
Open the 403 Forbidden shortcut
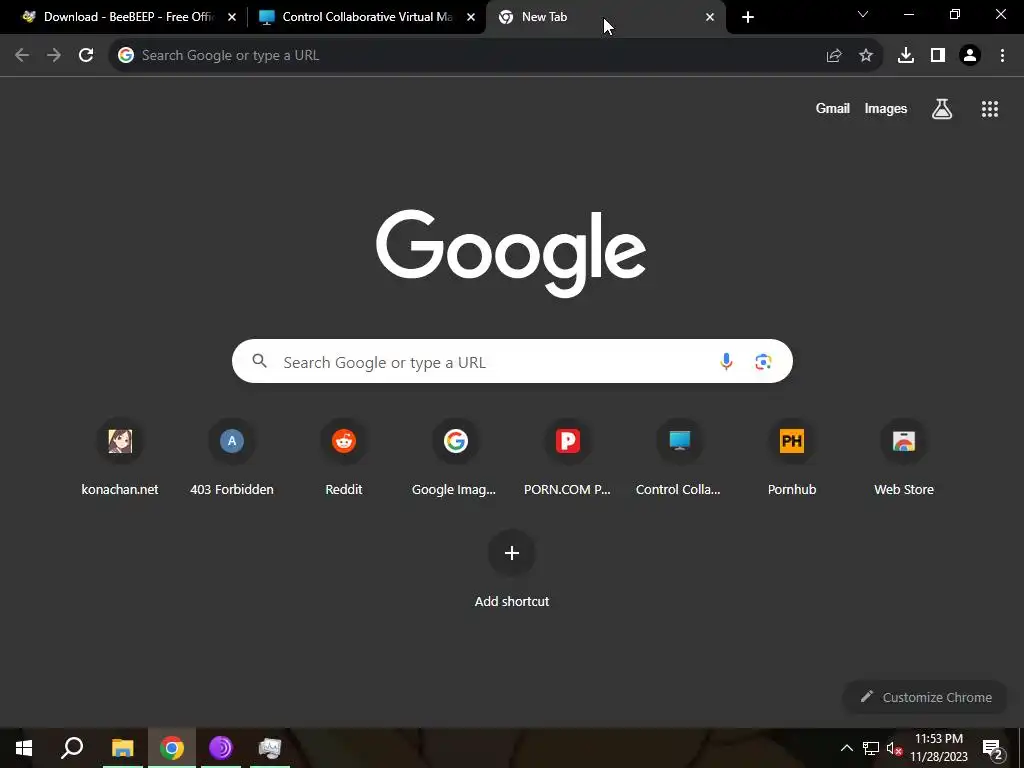click(232, 458)
